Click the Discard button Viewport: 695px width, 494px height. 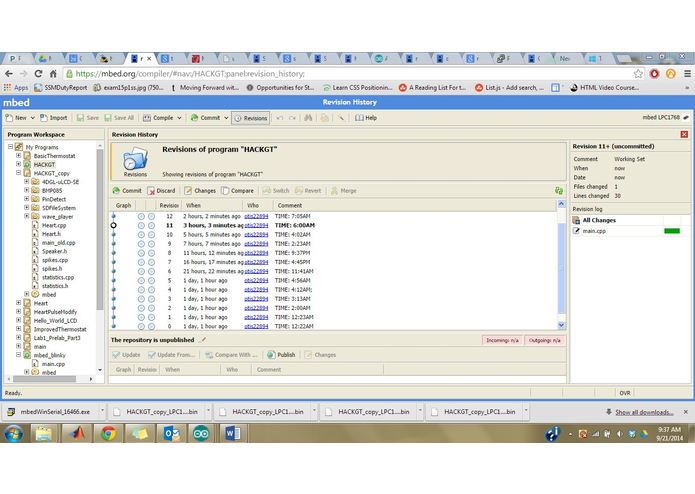point(161,191)
